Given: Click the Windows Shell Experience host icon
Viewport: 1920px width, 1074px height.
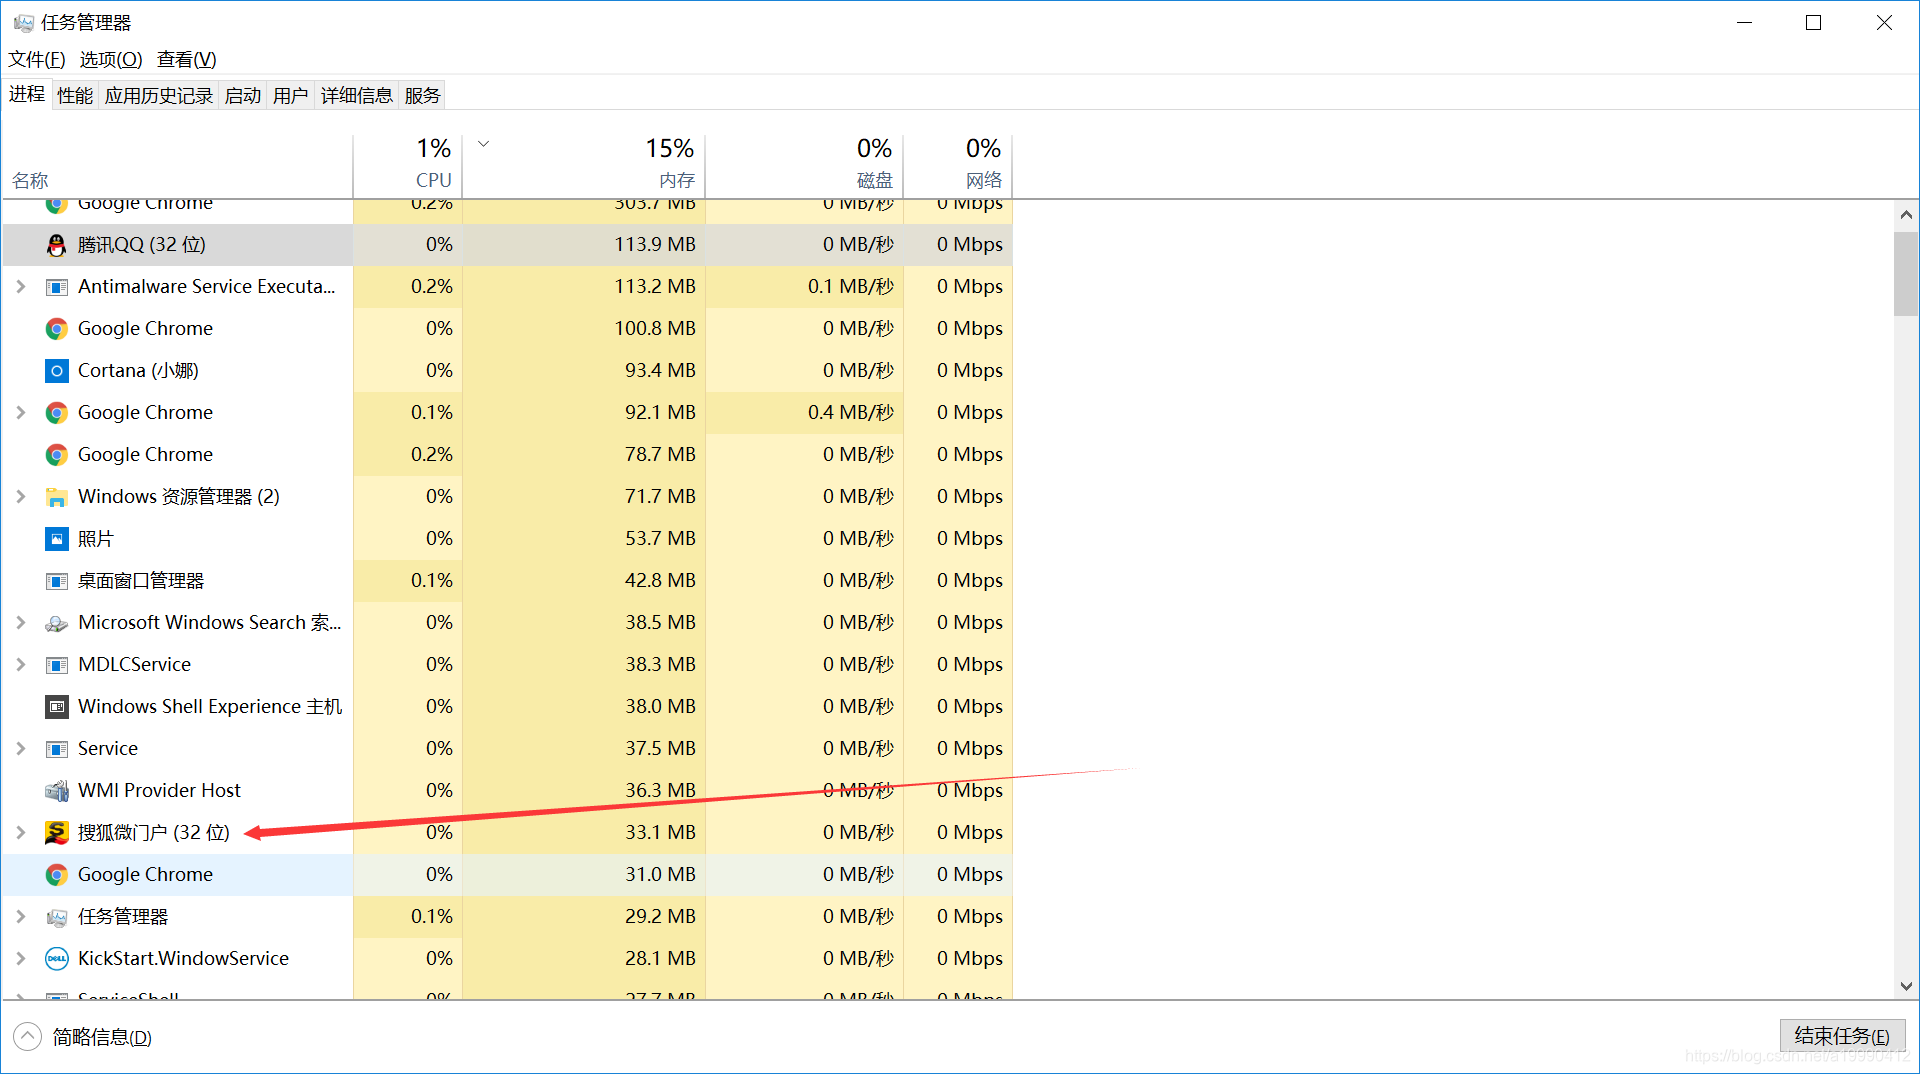Looking at the screenshot, I should pyautogui.click(x=57, y=707).
